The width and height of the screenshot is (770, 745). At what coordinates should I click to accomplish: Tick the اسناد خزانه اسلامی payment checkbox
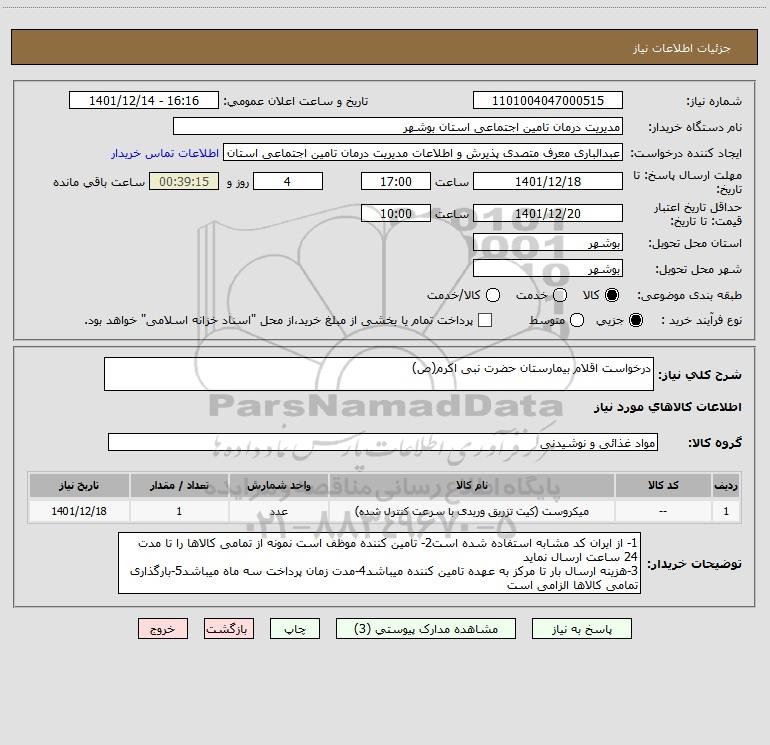coord(485,320)
